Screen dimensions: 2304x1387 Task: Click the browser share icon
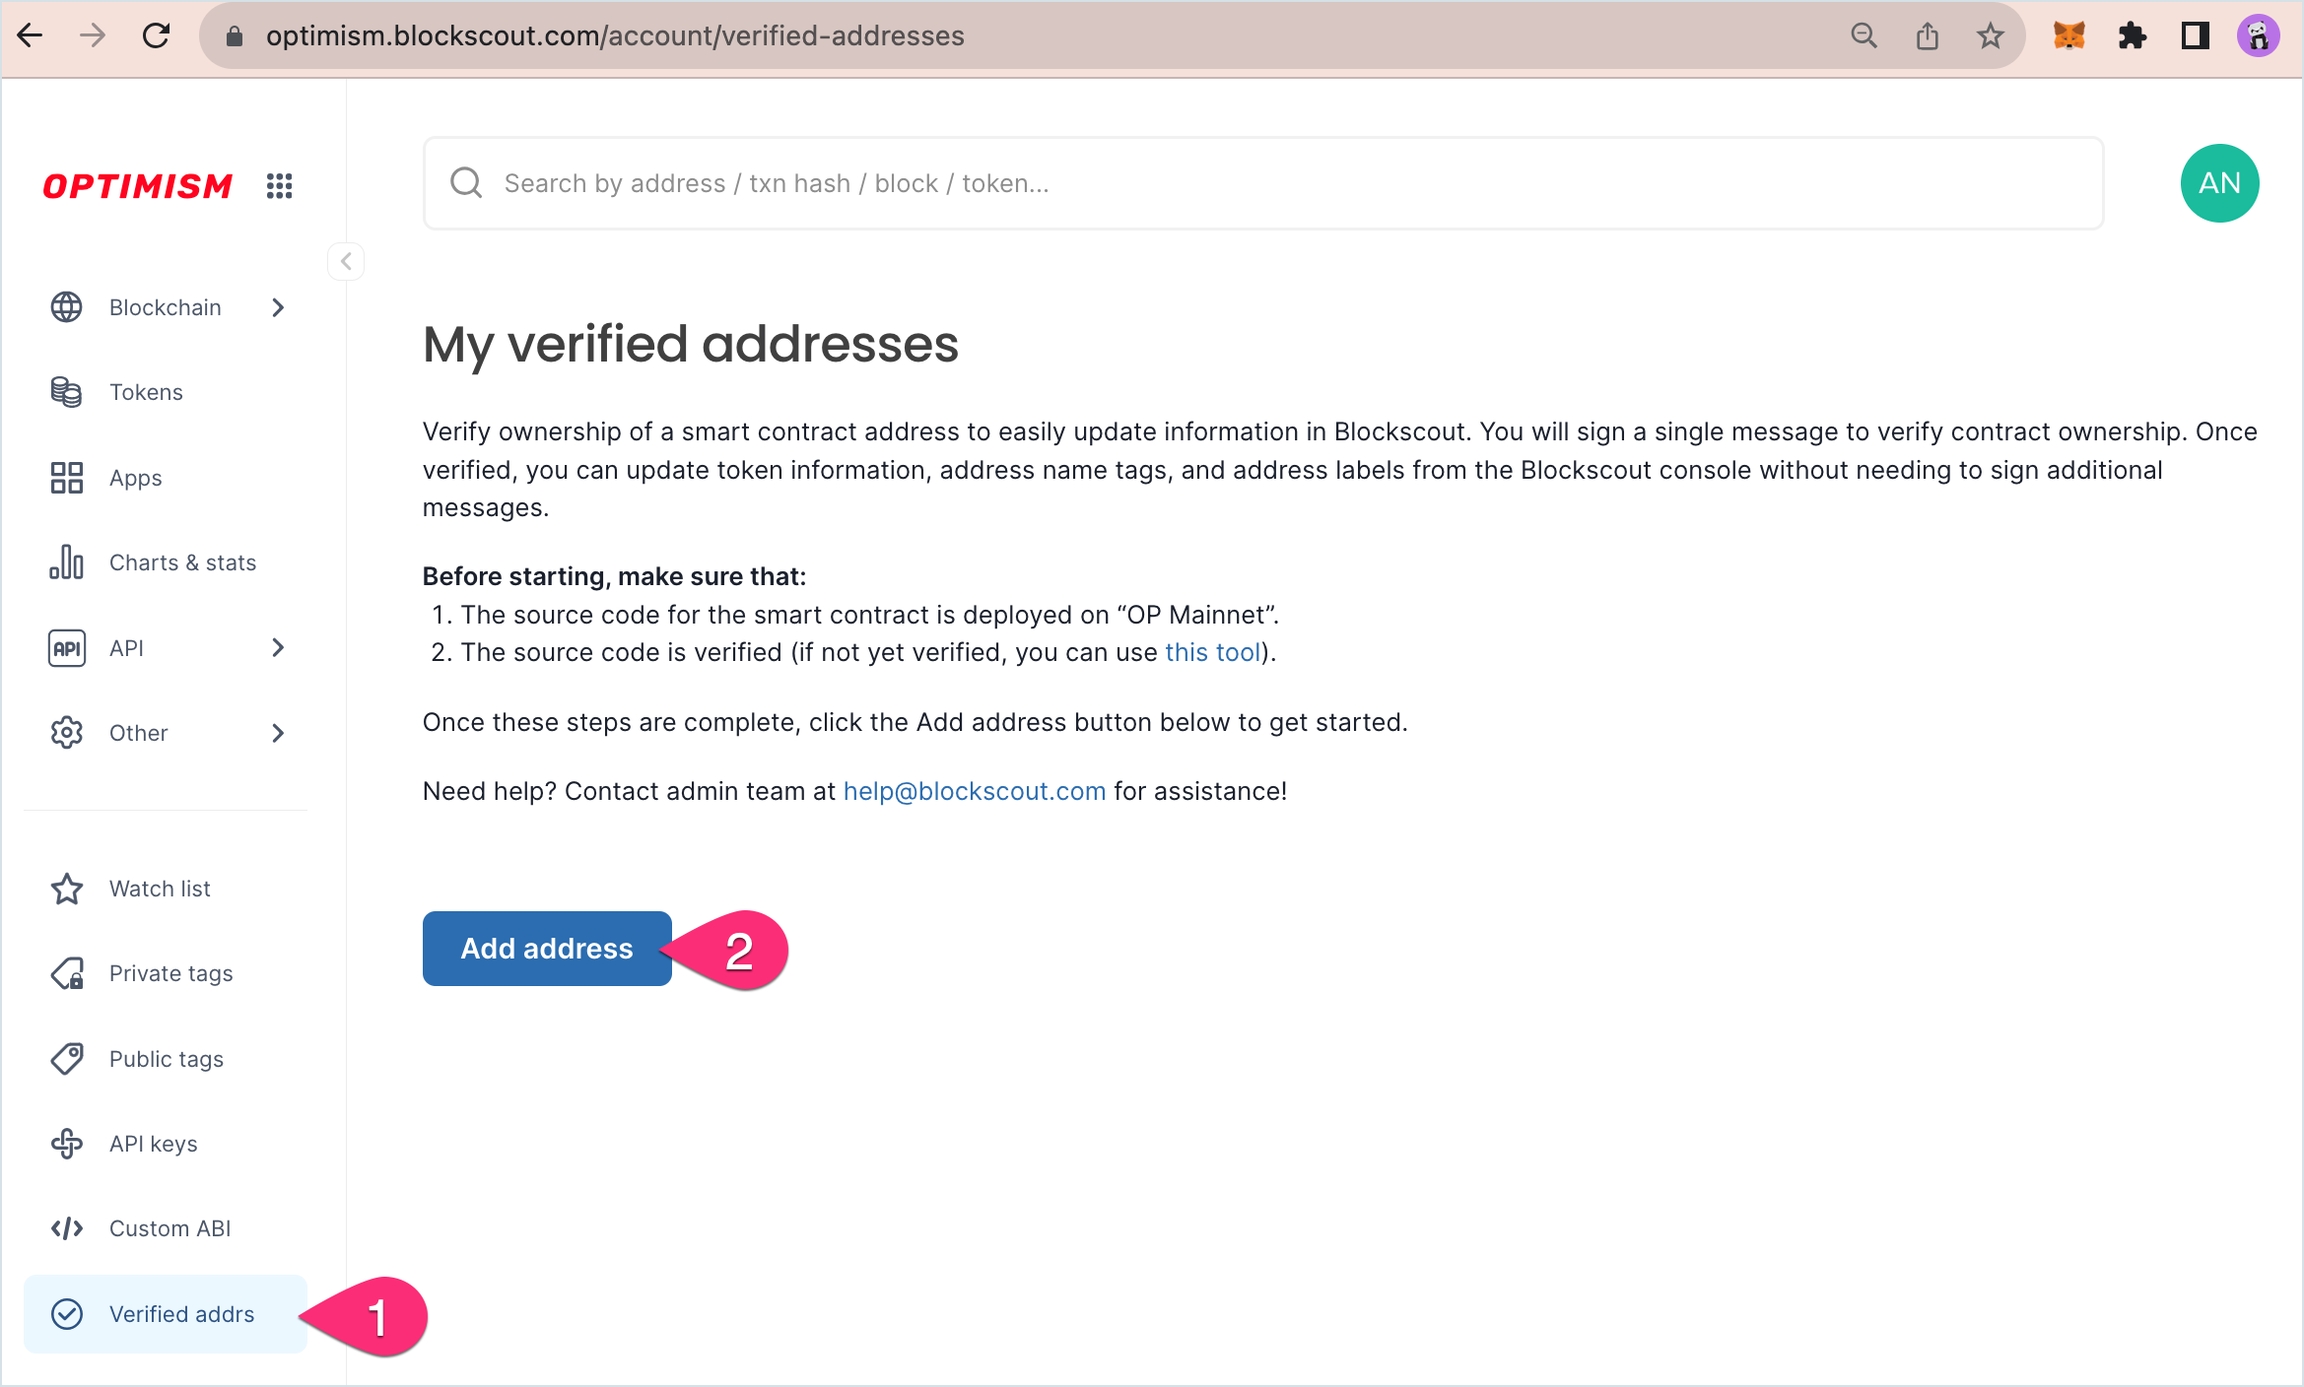click(x=1927, y=37)
